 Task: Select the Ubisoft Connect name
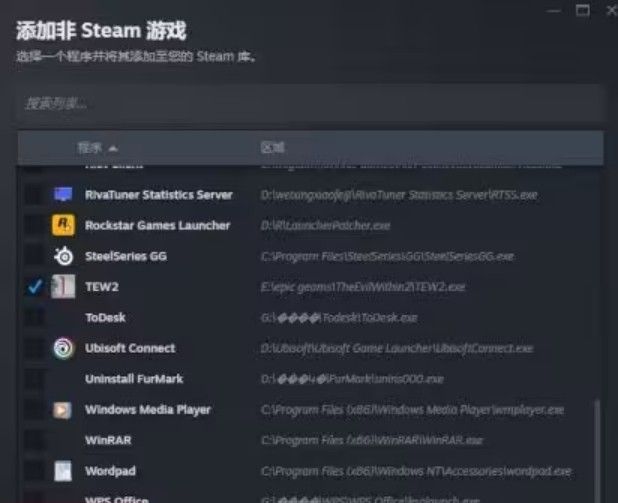click(130, 348)
